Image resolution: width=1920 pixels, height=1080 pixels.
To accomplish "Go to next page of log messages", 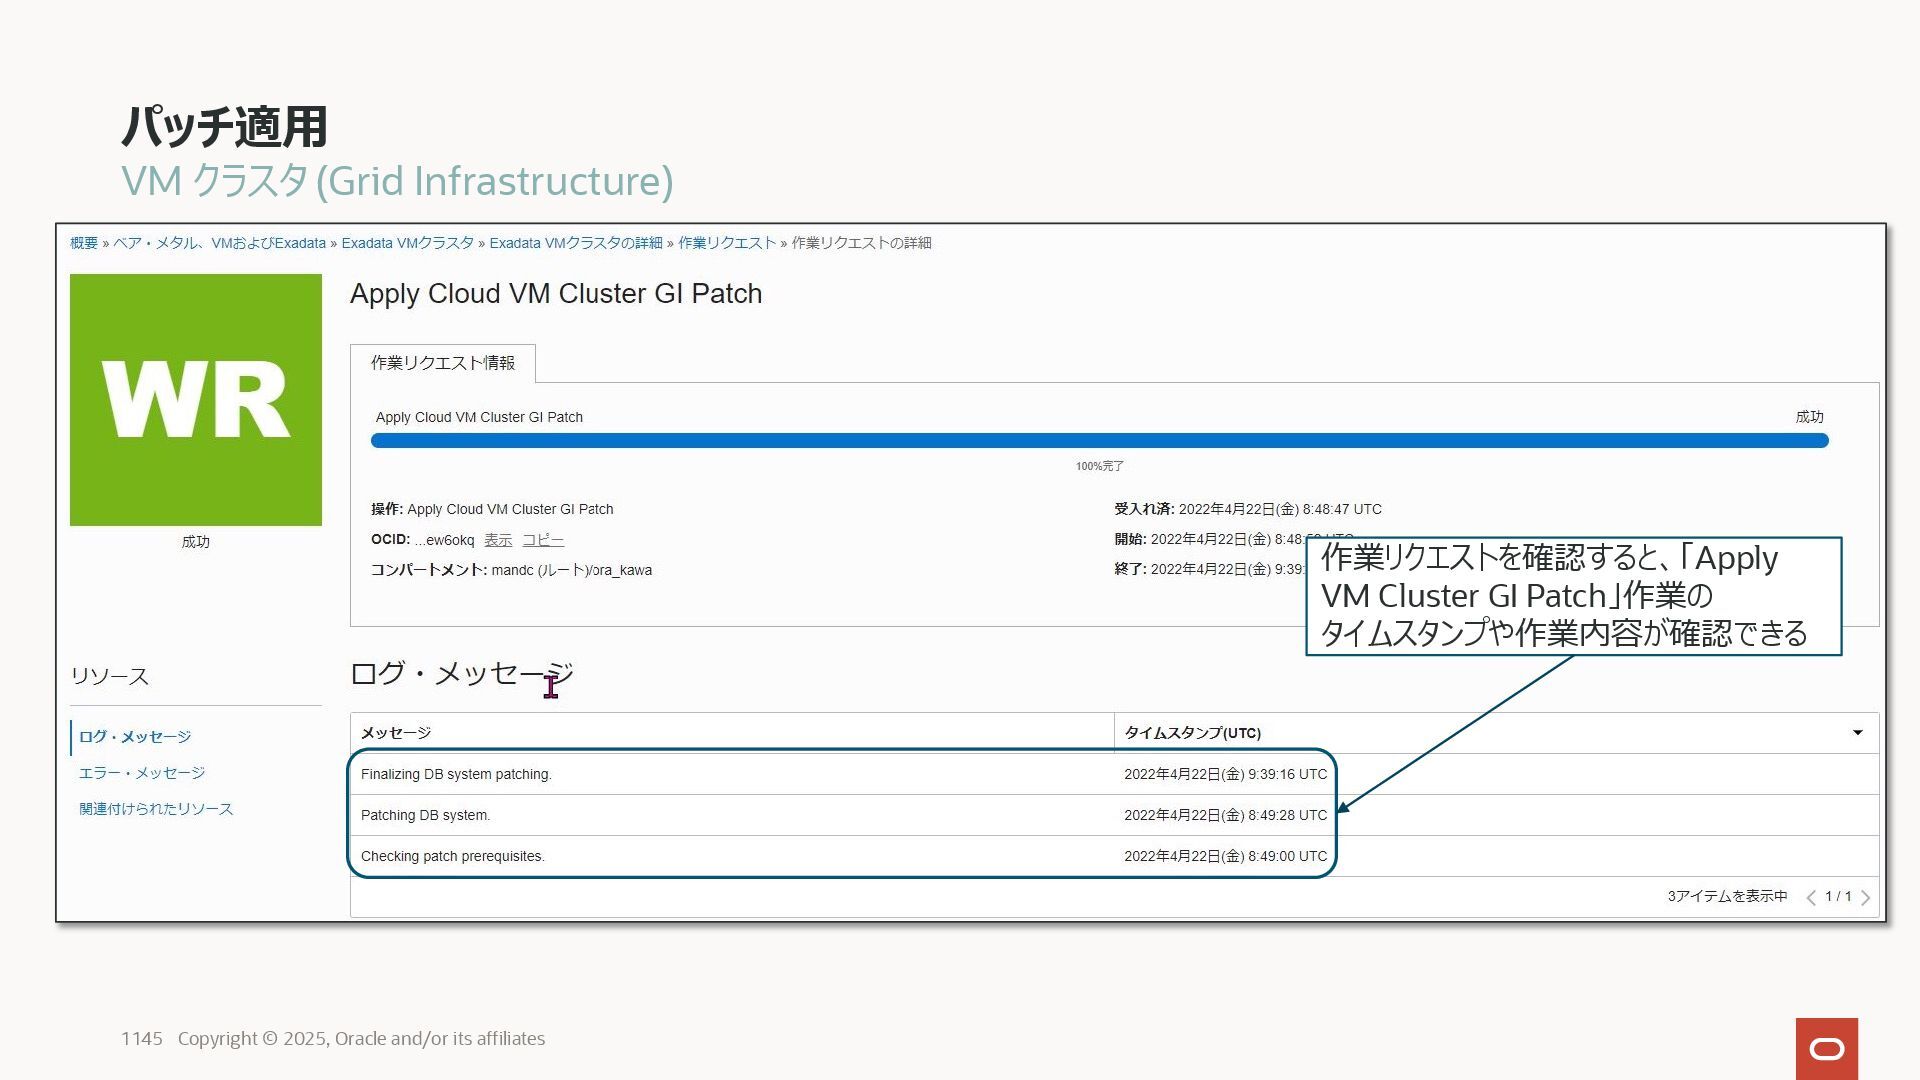I will [x=1865, y=898].
